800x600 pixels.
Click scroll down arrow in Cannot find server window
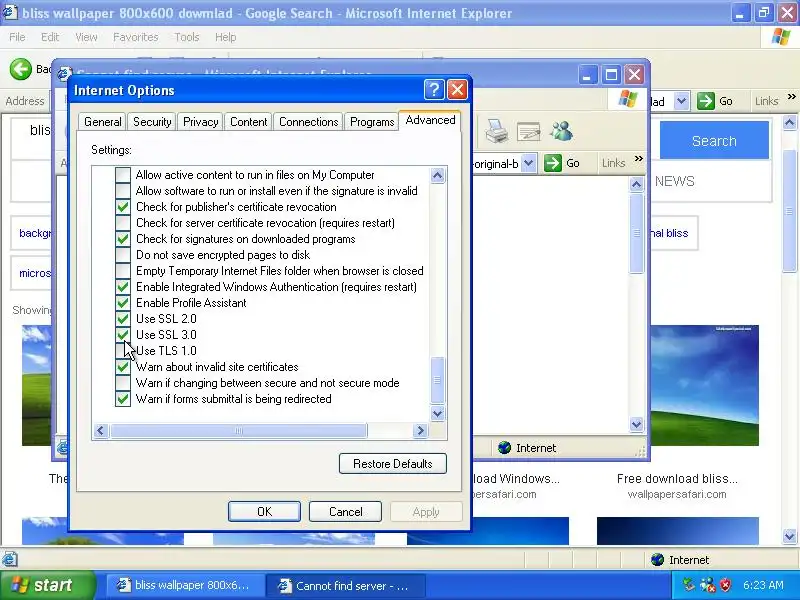coord(636,424)
